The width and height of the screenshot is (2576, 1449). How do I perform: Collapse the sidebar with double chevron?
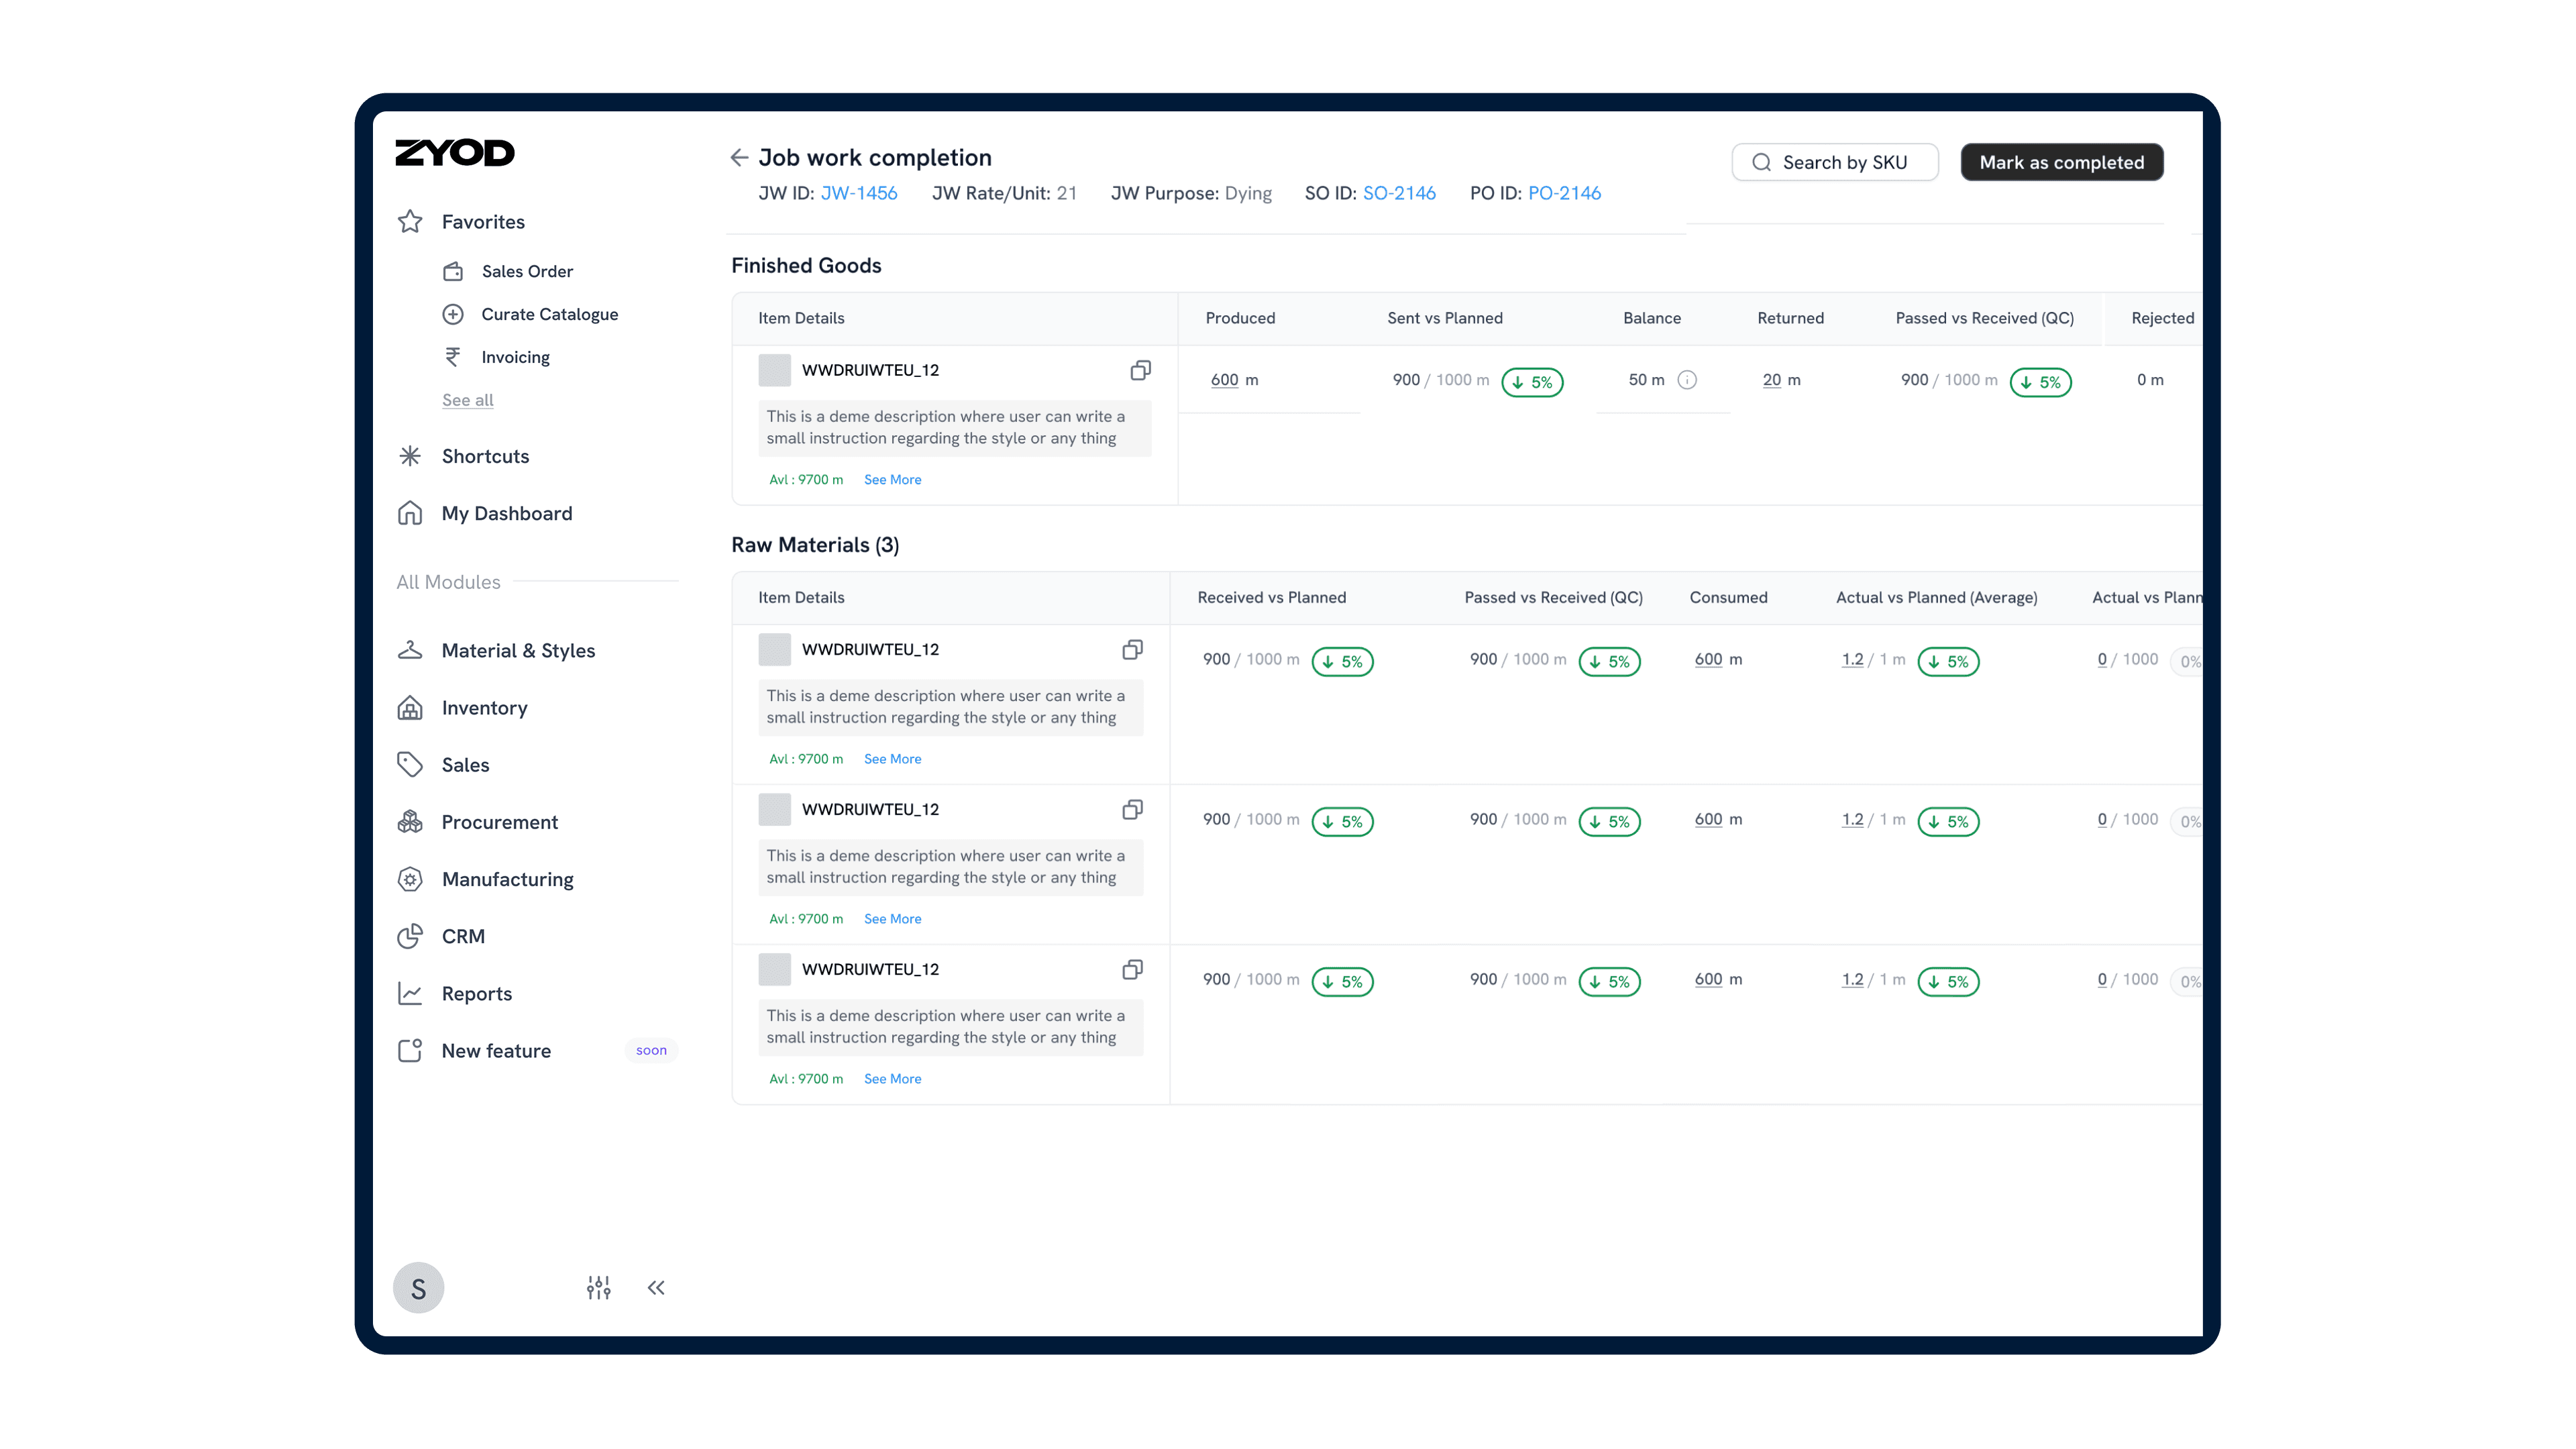coord(656,1288)
